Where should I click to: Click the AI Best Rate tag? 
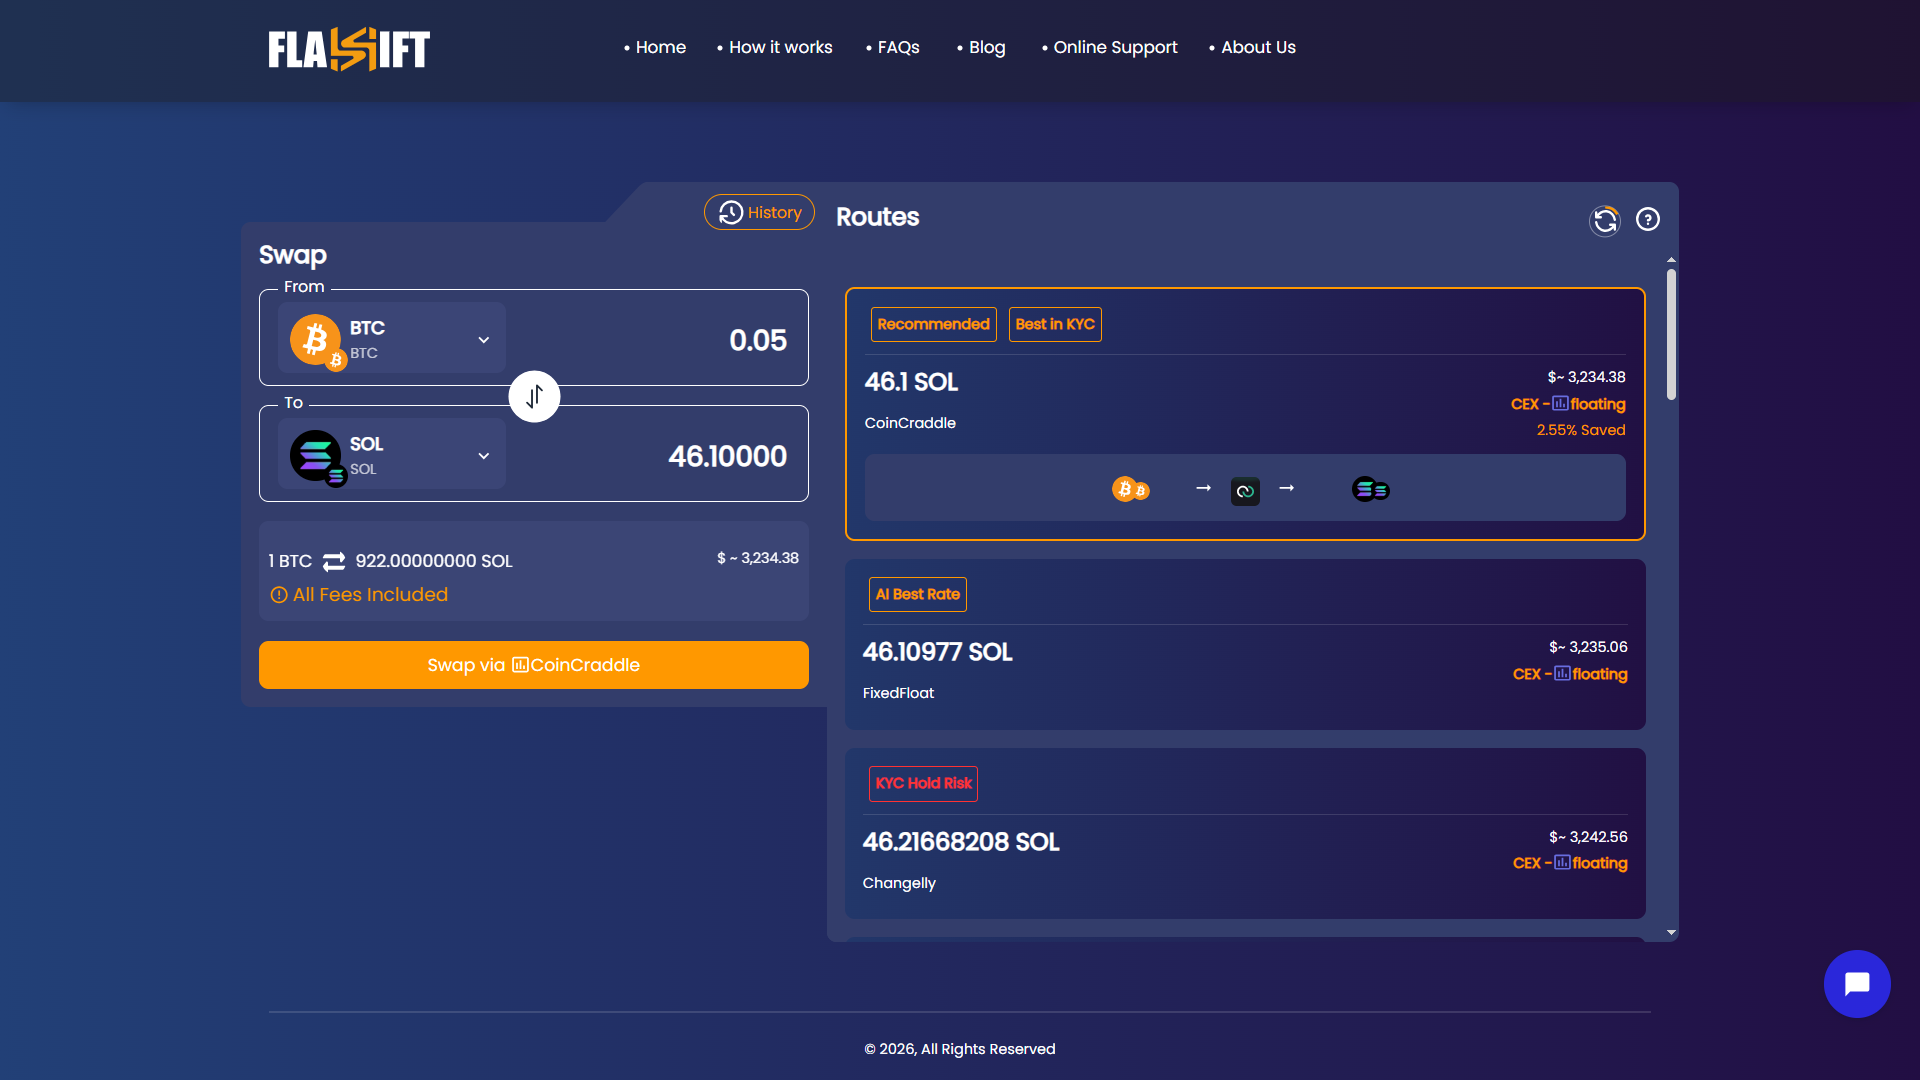[x=917, y=594]
